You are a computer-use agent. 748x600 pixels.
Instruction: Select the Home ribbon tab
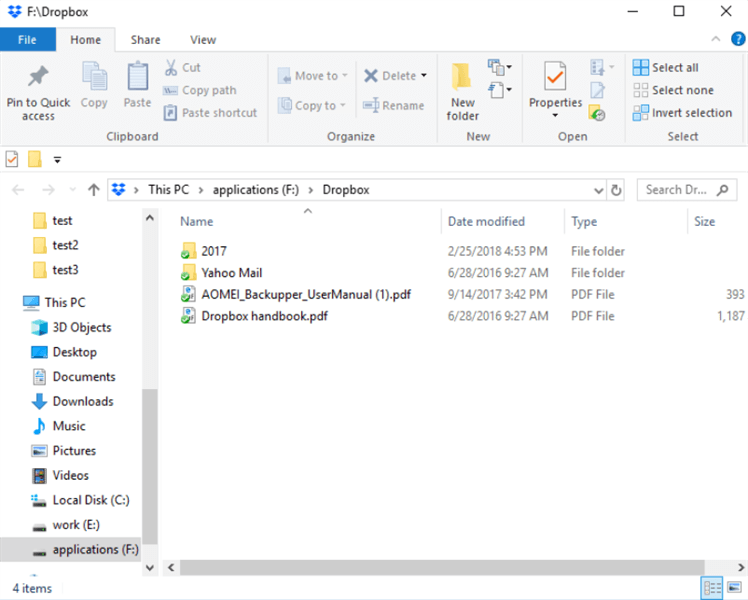(85, 40)
